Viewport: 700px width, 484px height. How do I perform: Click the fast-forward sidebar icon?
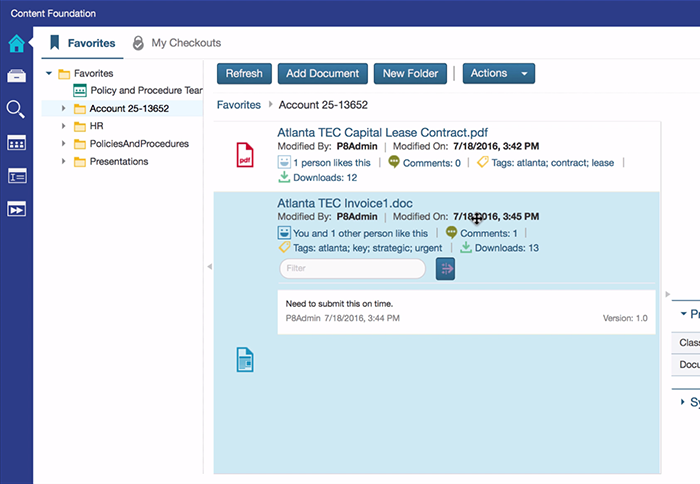[16, 209]
